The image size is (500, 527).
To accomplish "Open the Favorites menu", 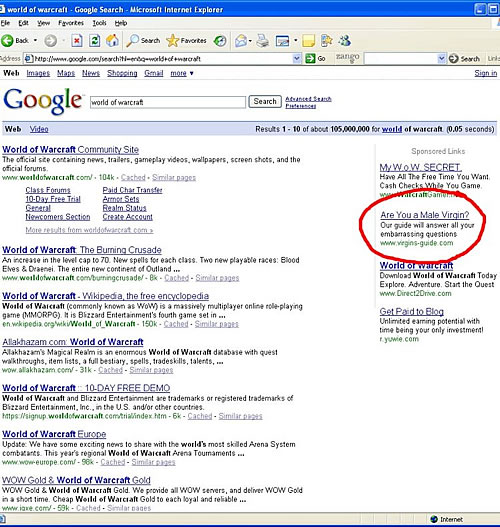I will [x=71, y=23].
